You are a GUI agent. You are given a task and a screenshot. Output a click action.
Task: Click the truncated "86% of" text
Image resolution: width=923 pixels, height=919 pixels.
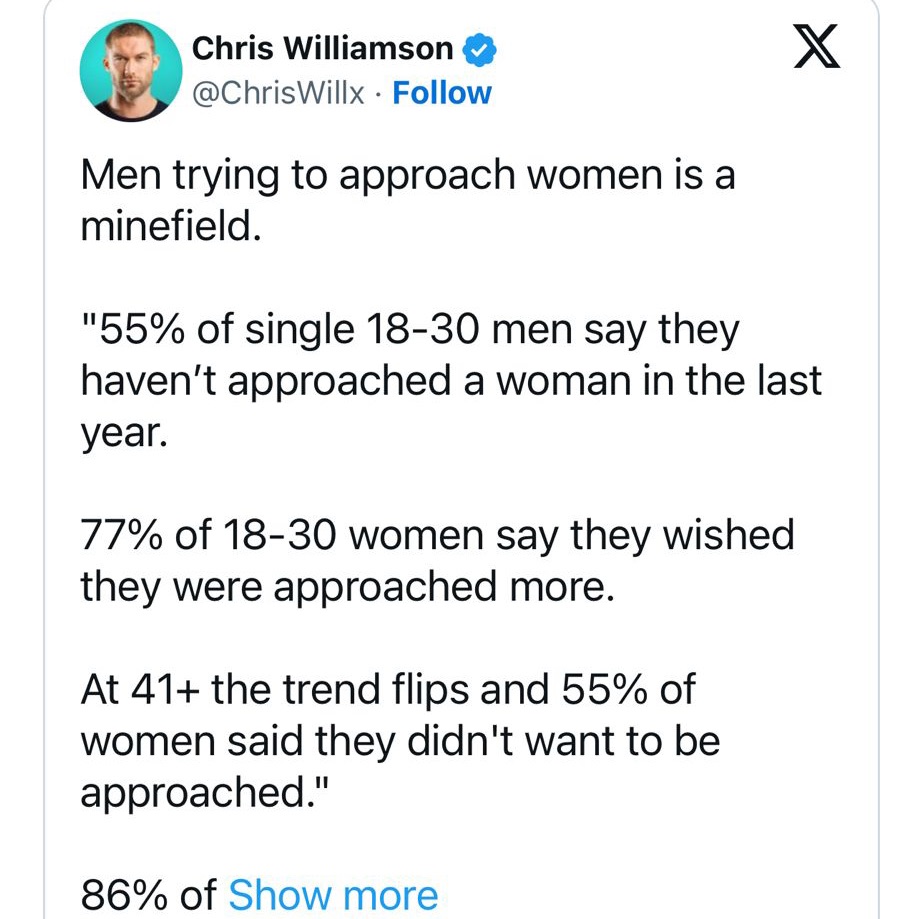tap(148, 895)
